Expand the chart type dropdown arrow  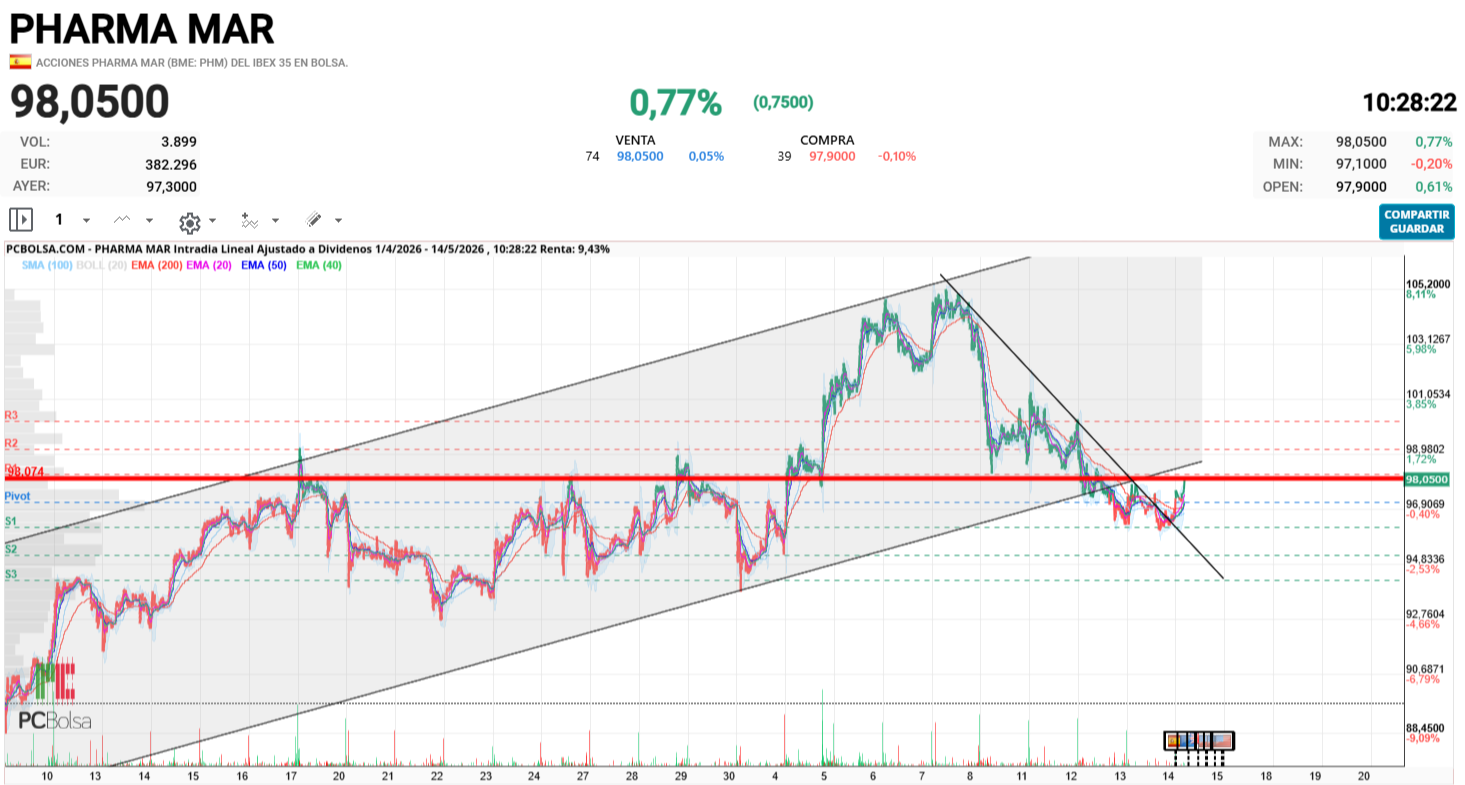pos(150,220)
